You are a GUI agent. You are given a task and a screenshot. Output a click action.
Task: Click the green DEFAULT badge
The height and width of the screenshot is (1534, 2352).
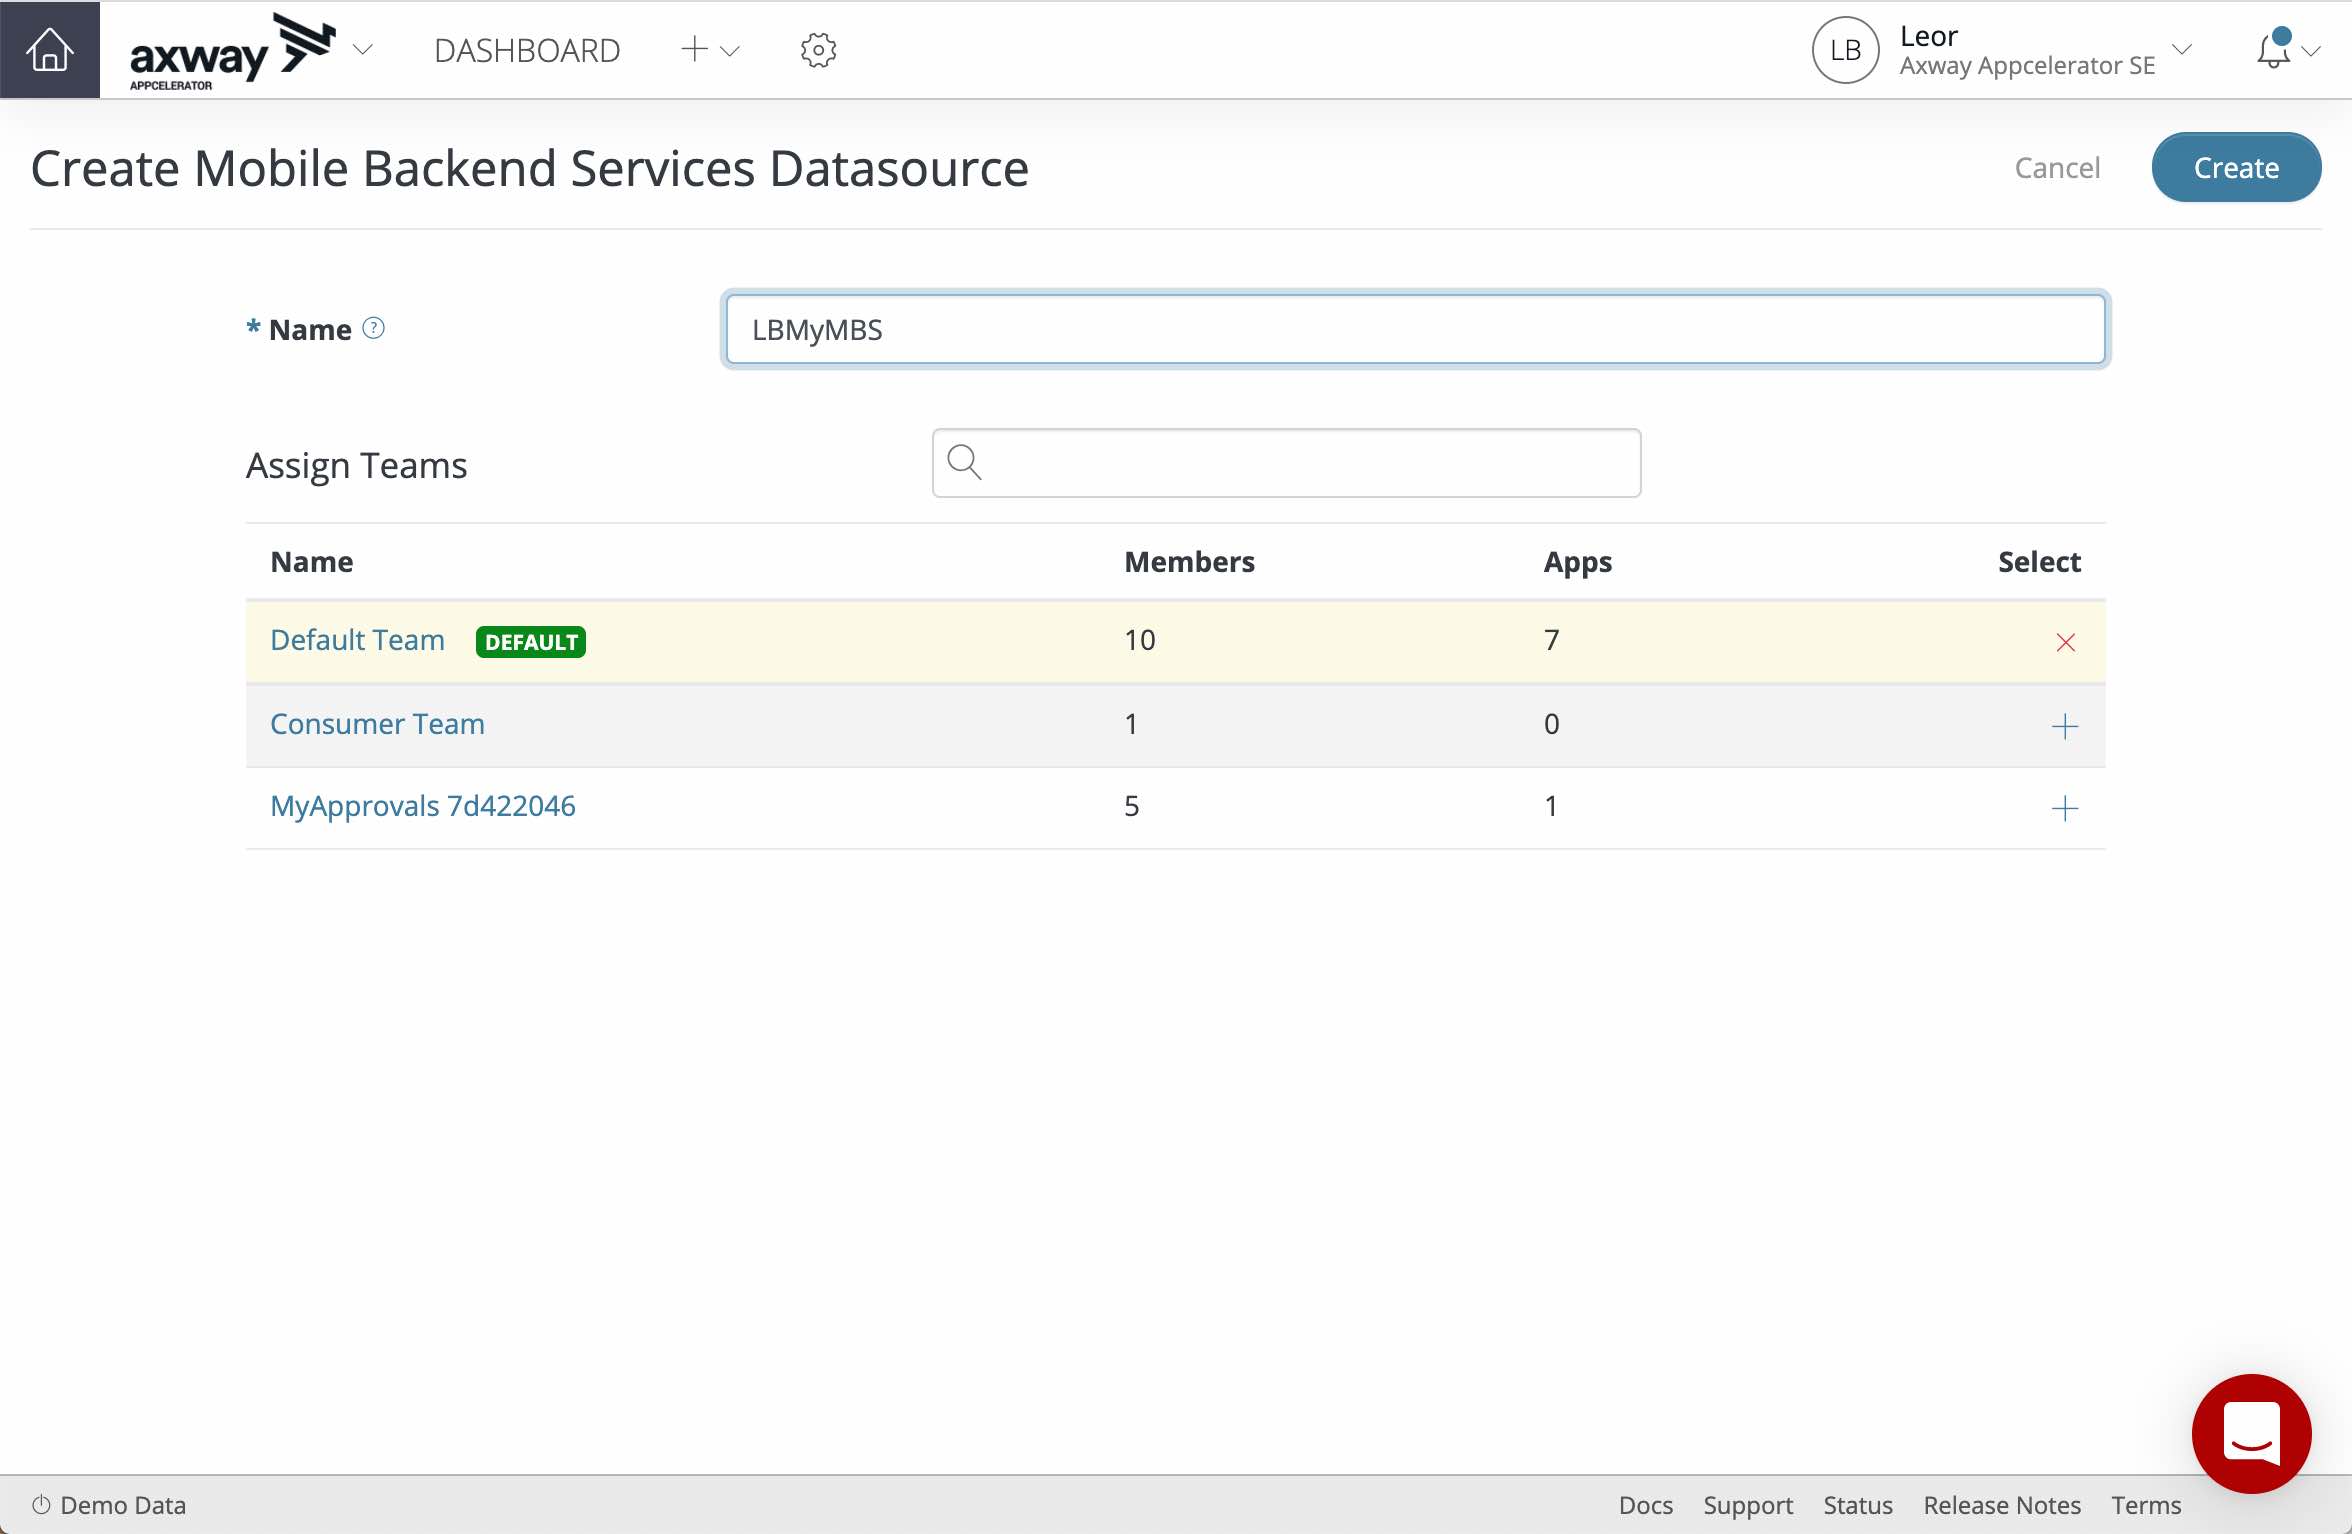tap(531, 642)
